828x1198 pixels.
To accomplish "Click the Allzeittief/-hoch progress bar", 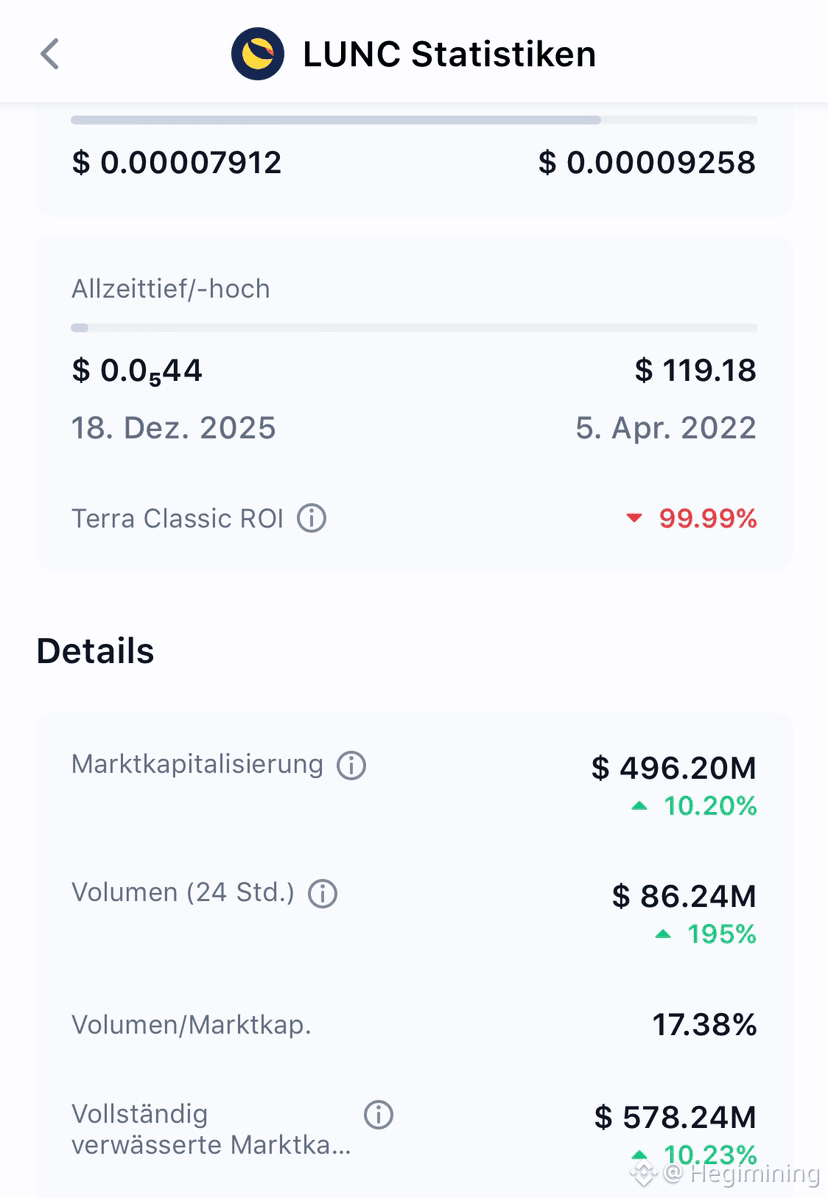I will (x=414, y=328).
